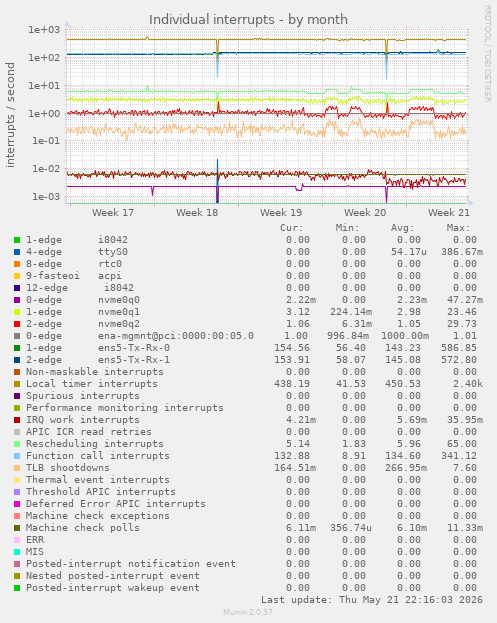Click the 164.51m current value of TLB shootdowns
Viewport: 497px width, 623px height.
point(295,468)
